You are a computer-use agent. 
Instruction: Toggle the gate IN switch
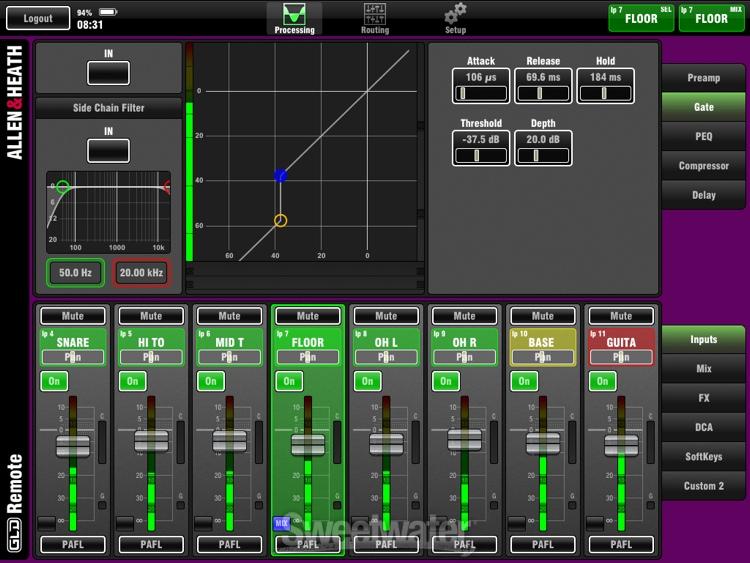[108, 72]
